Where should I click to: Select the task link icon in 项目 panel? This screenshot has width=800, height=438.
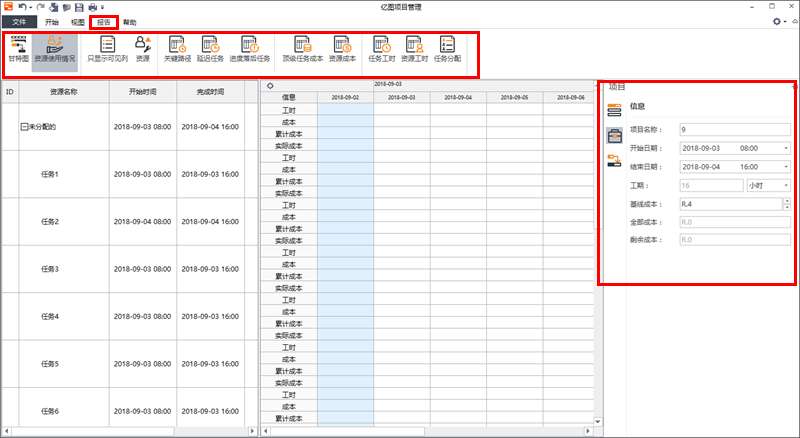coord(614,161)
